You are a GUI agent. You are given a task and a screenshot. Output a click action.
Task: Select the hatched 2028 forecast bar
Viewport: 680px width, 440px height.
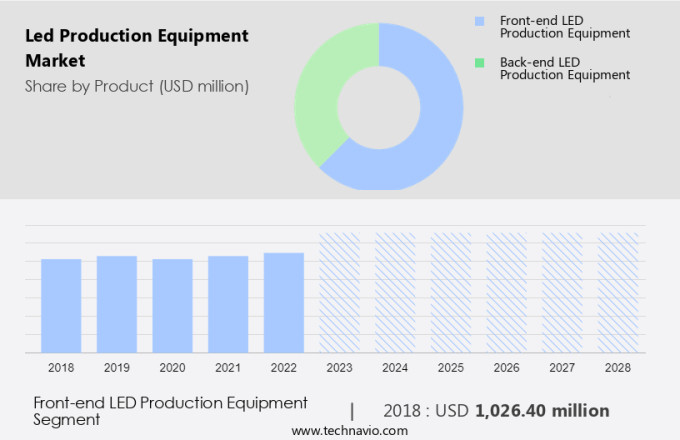617,292
